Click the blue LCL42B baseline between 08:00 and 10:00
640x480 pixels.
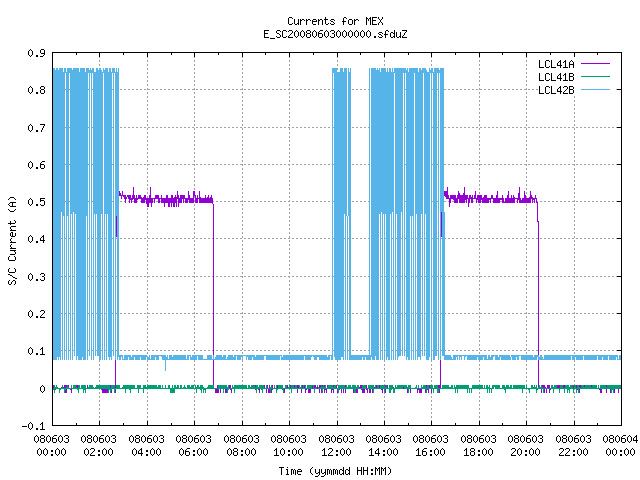click(266, 358)
